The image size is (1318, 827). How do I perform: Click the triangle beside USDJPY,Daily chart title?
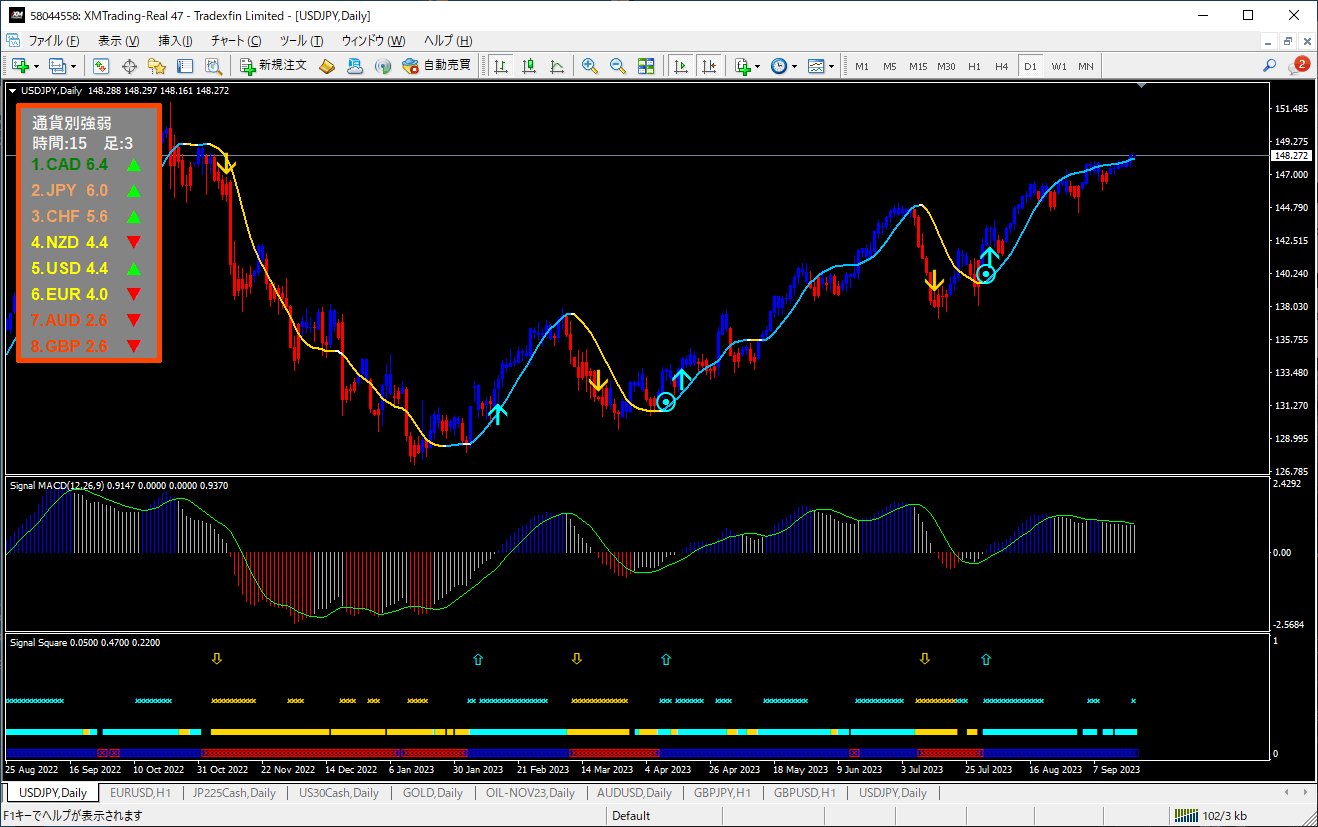click(12, 90)
